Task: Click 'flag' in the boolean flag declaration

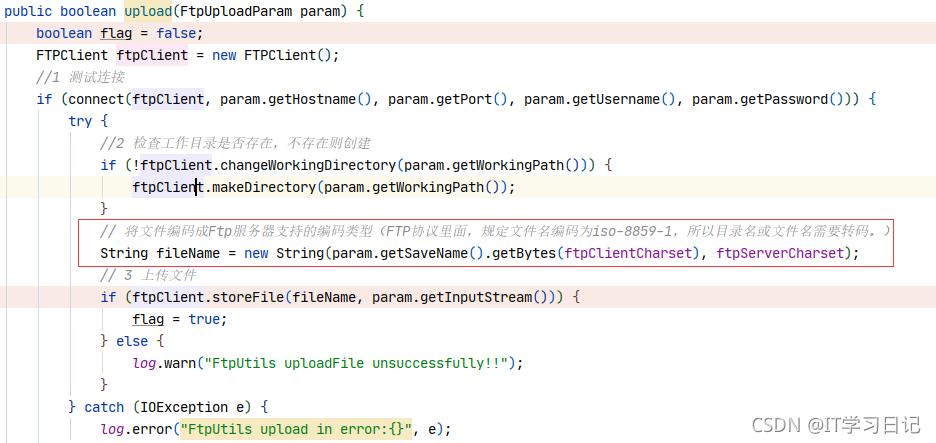Action: (x=116, y=33)
